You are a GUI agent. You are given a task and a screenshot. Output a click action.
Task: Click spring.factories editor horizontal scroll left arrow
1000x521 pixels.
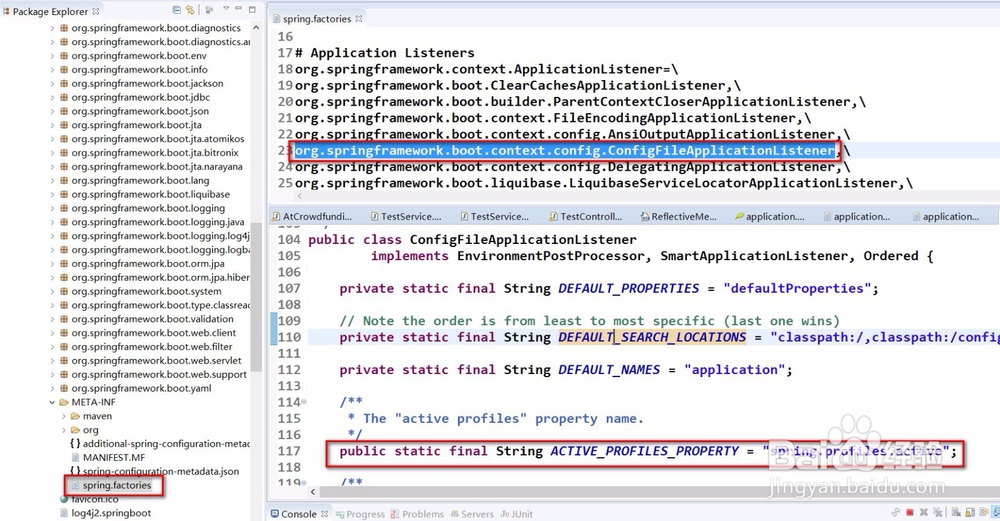tap(300, 197)
